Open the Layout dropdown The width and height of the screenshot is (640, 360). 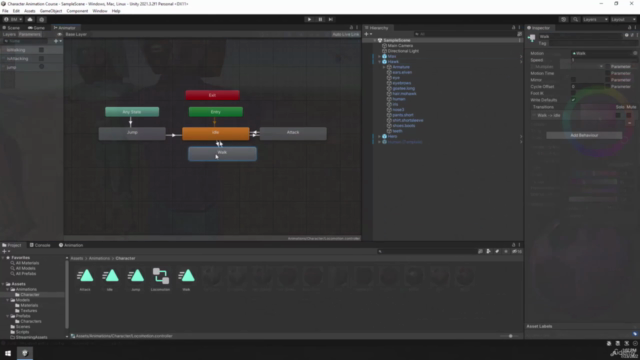623,19
